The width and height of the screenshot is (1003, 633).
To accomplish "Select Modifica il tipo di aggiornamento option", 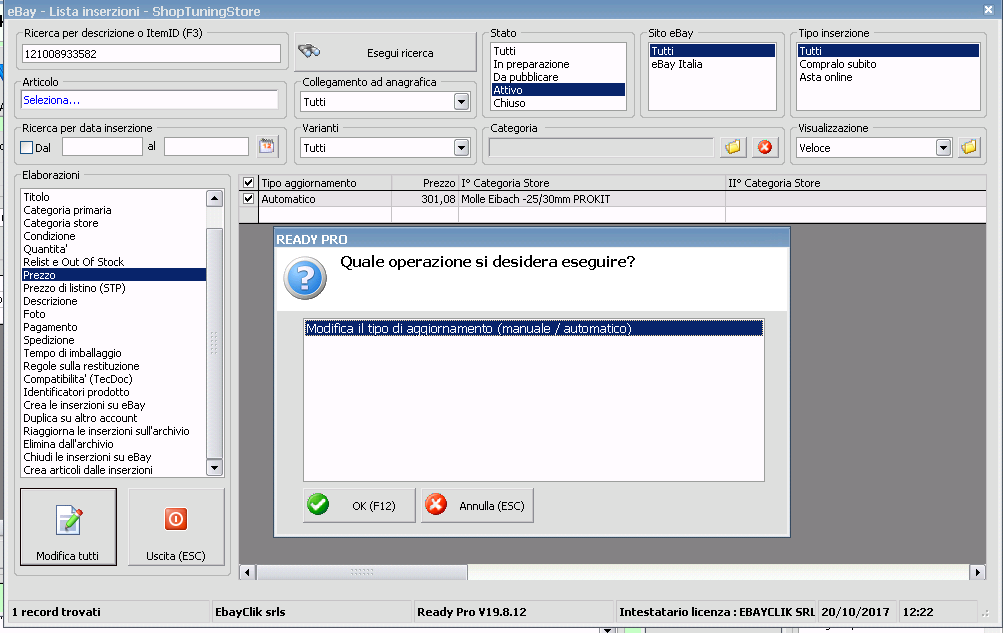I will tap(533, 328).
